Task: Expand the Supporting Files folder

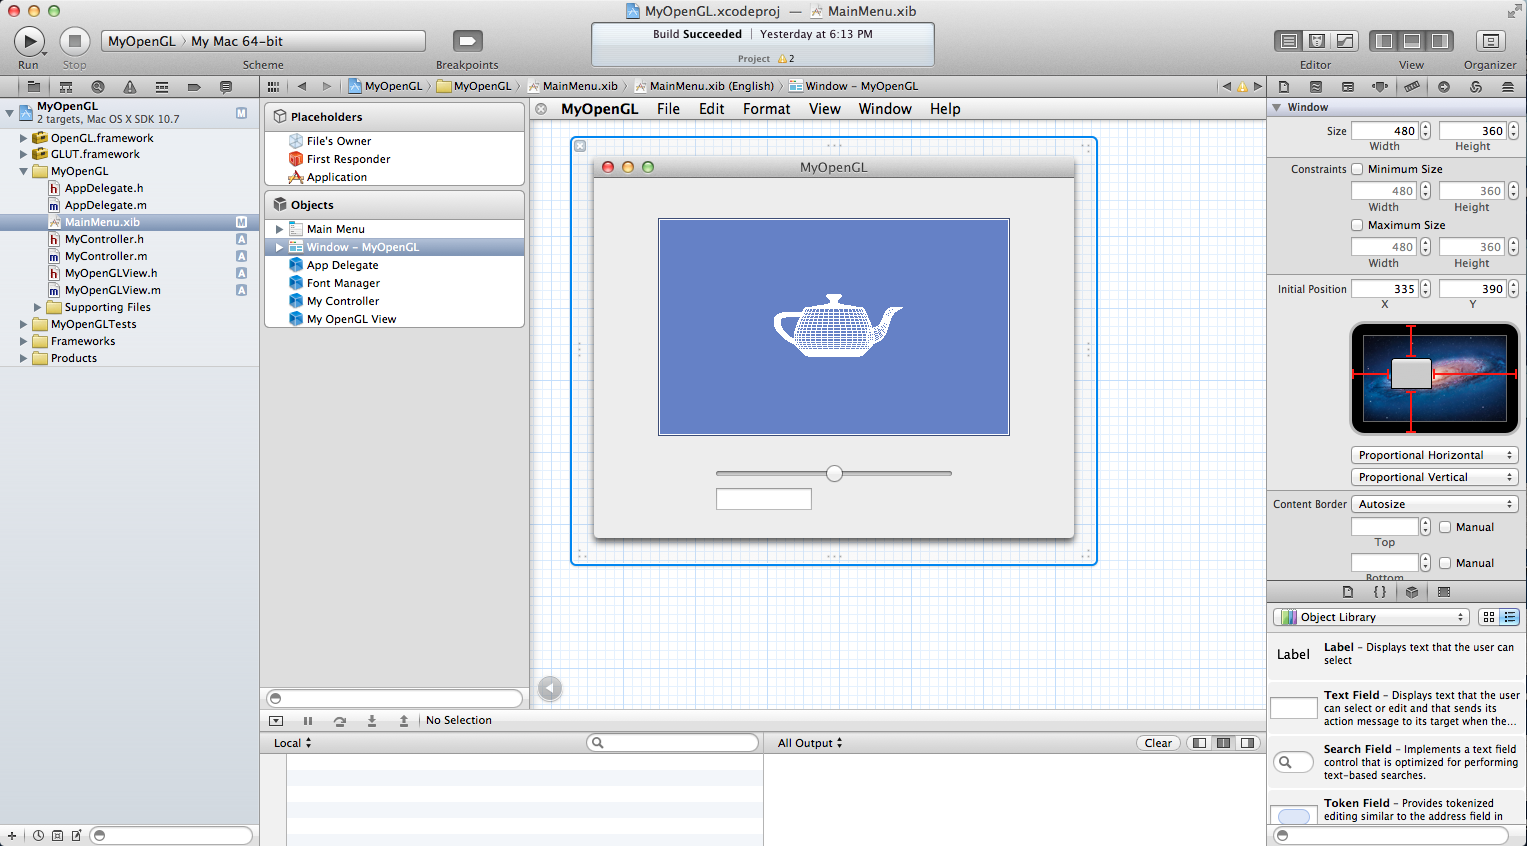Action: click(37, 307)
